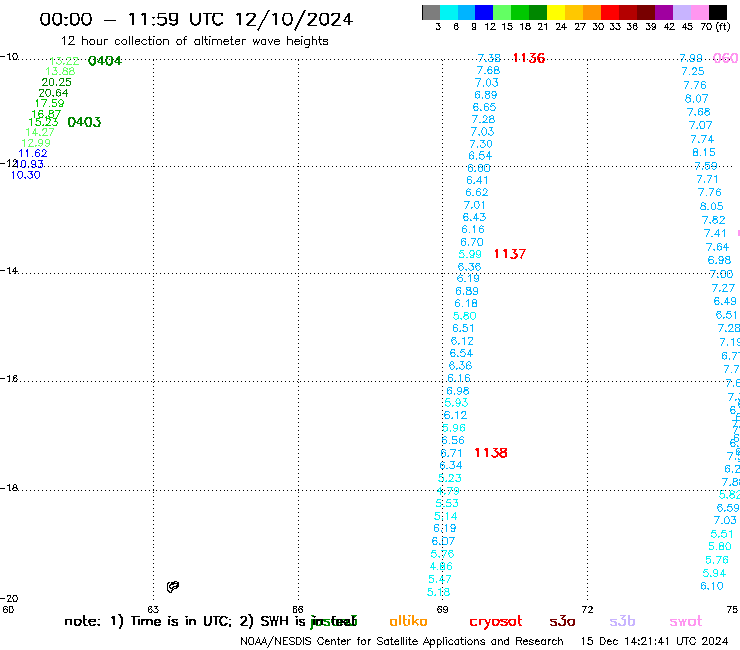740x650 pixels.
Task: Click the '70 (ft)' scale label
Action: (715, 27)
